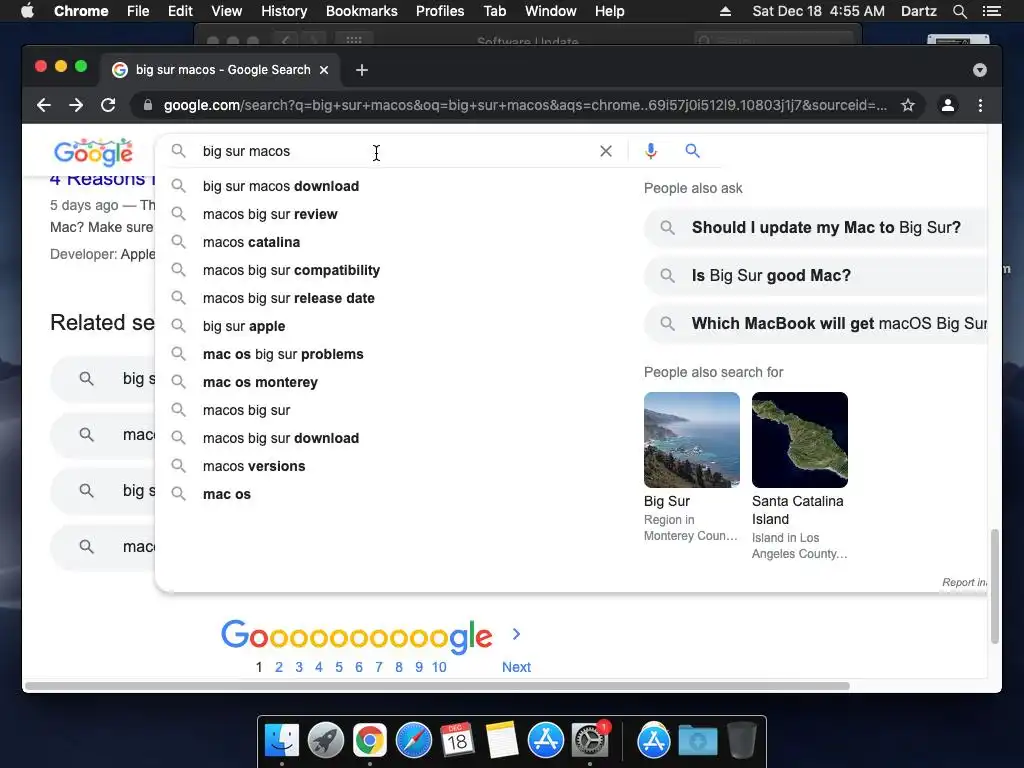Reload the Google search page
Viewport: 1024px width, 768px height.
point(108,105)
